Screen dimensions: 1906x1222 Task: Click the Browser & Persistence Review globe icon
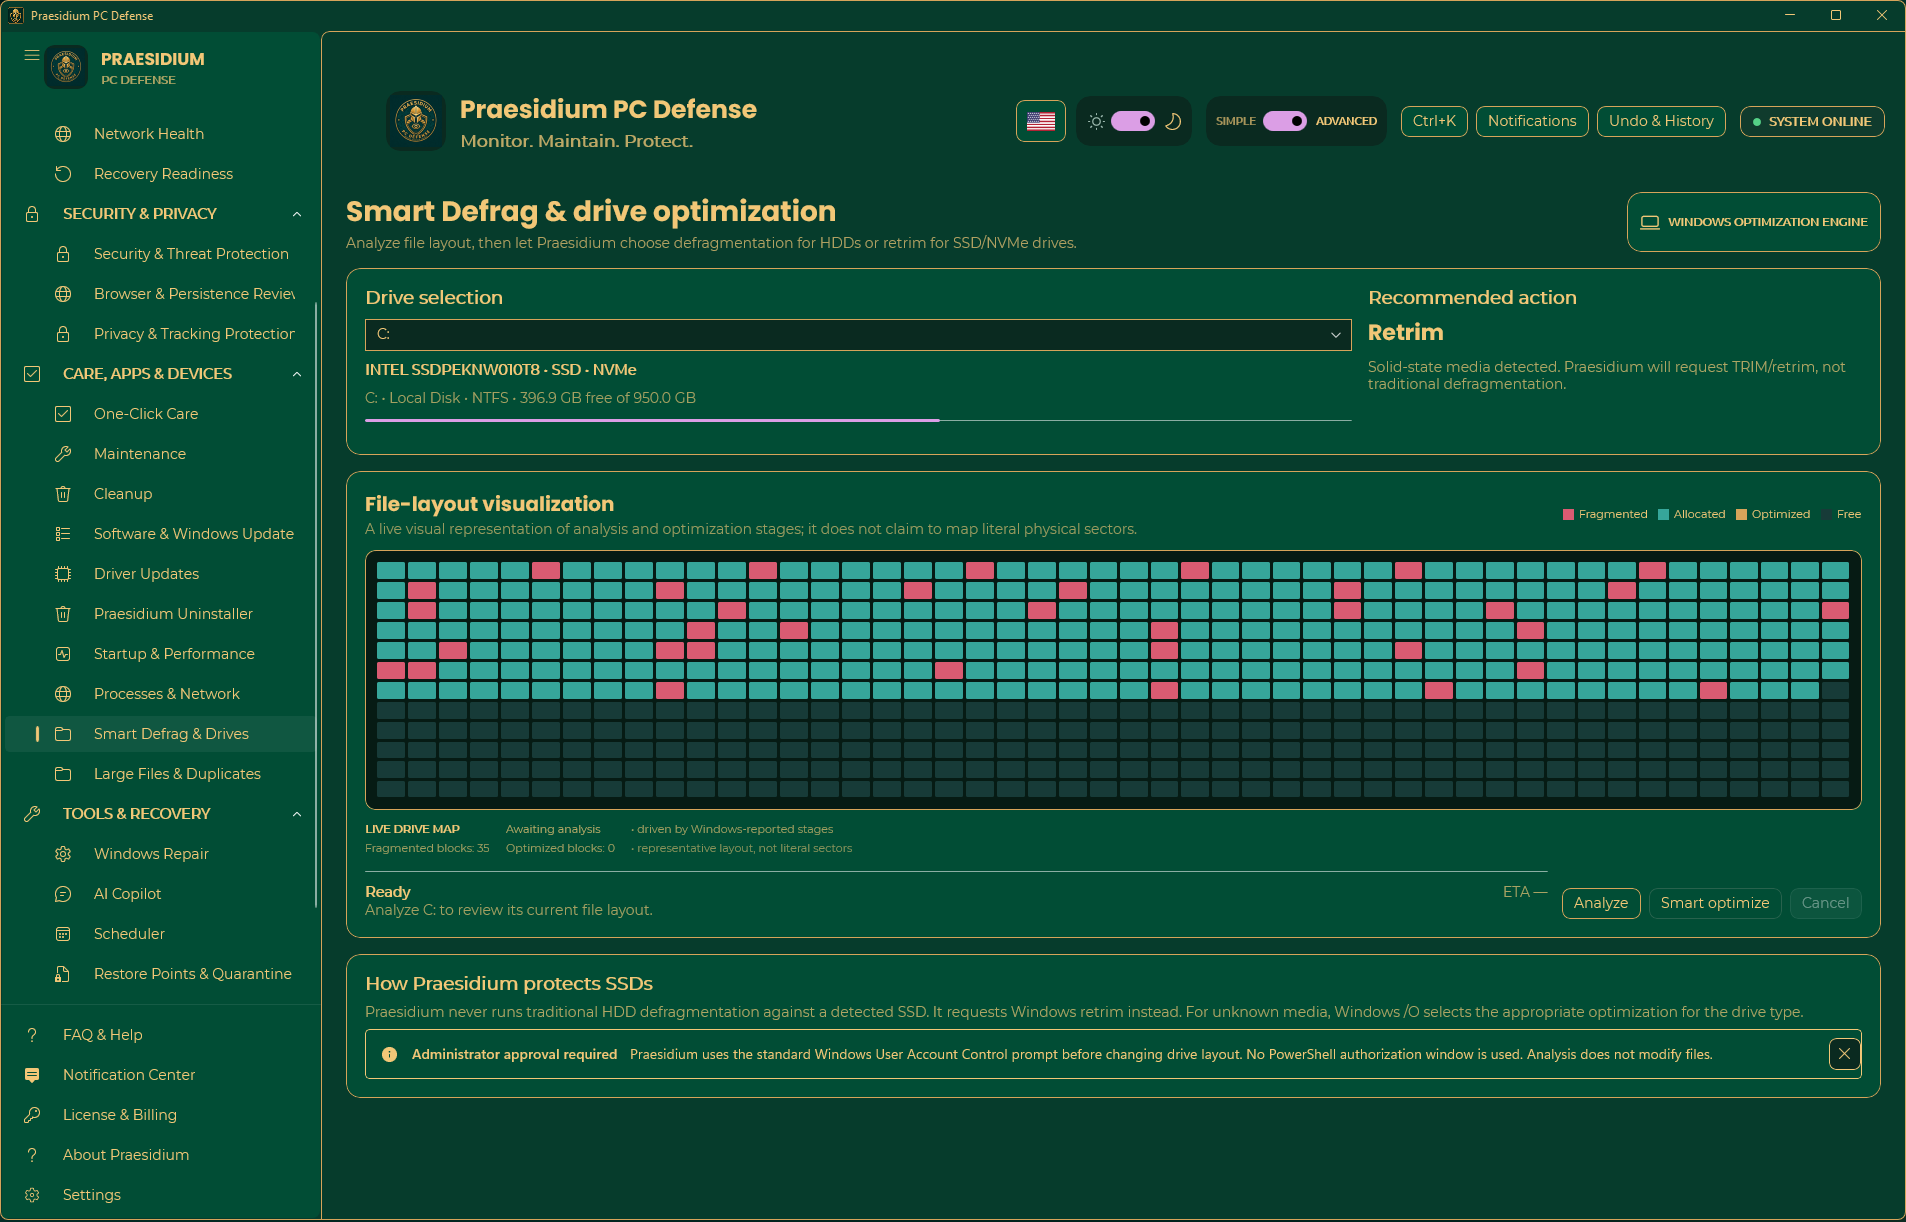point(63,294)
